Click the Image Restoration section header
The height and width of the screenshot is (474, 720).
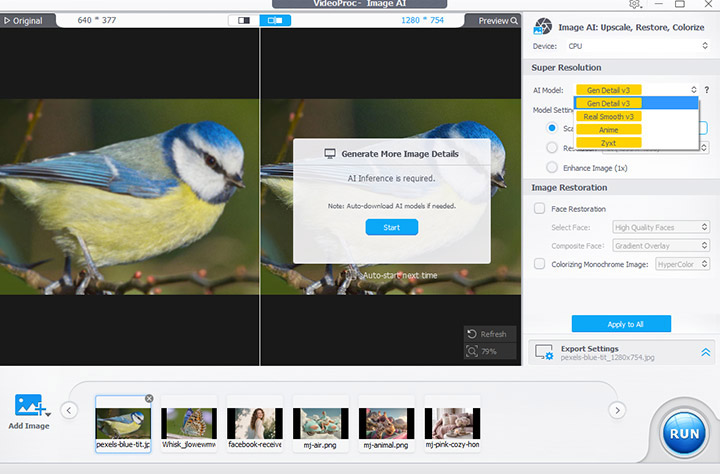(569, 187)
